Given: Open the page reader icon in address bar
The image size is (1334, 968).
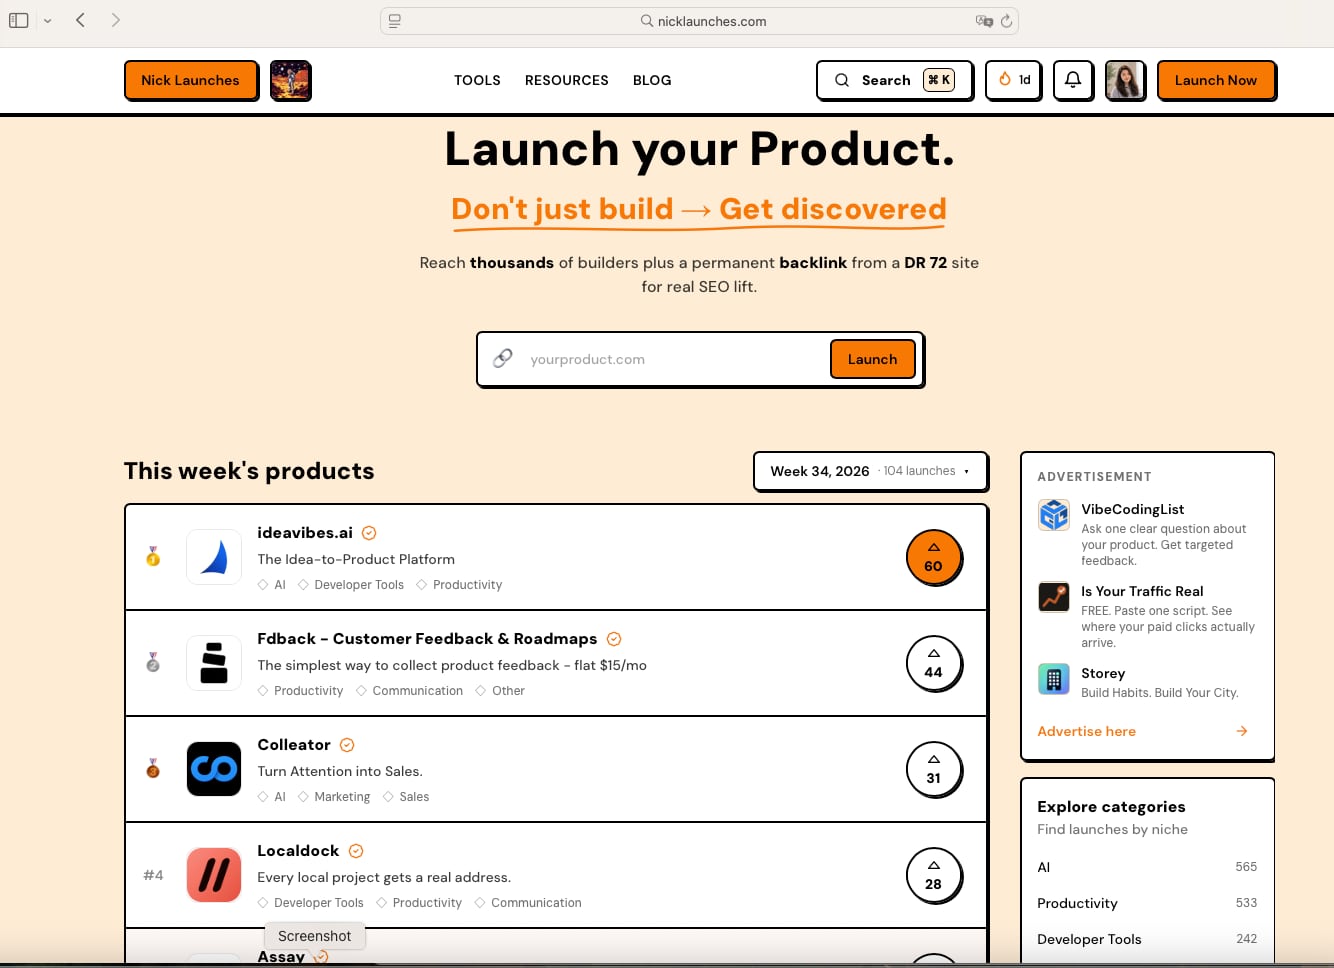Looking at the screenshot, I should coord(395,21).
